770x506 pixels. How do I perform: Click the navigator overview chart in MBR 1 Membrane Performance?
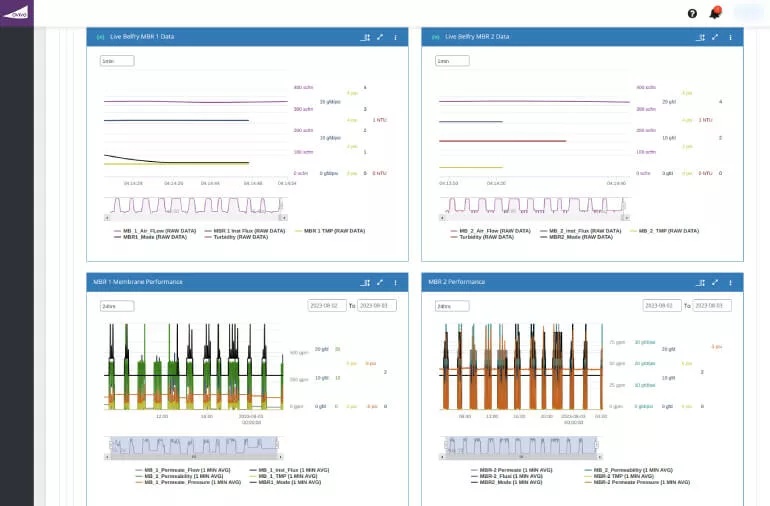[x=194, y=445]
